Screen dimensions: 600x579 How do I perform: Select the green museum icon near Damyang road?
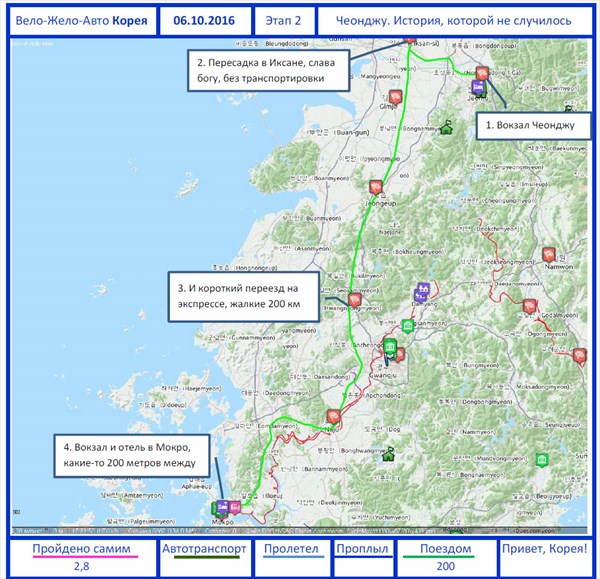[x=408, y=326]
